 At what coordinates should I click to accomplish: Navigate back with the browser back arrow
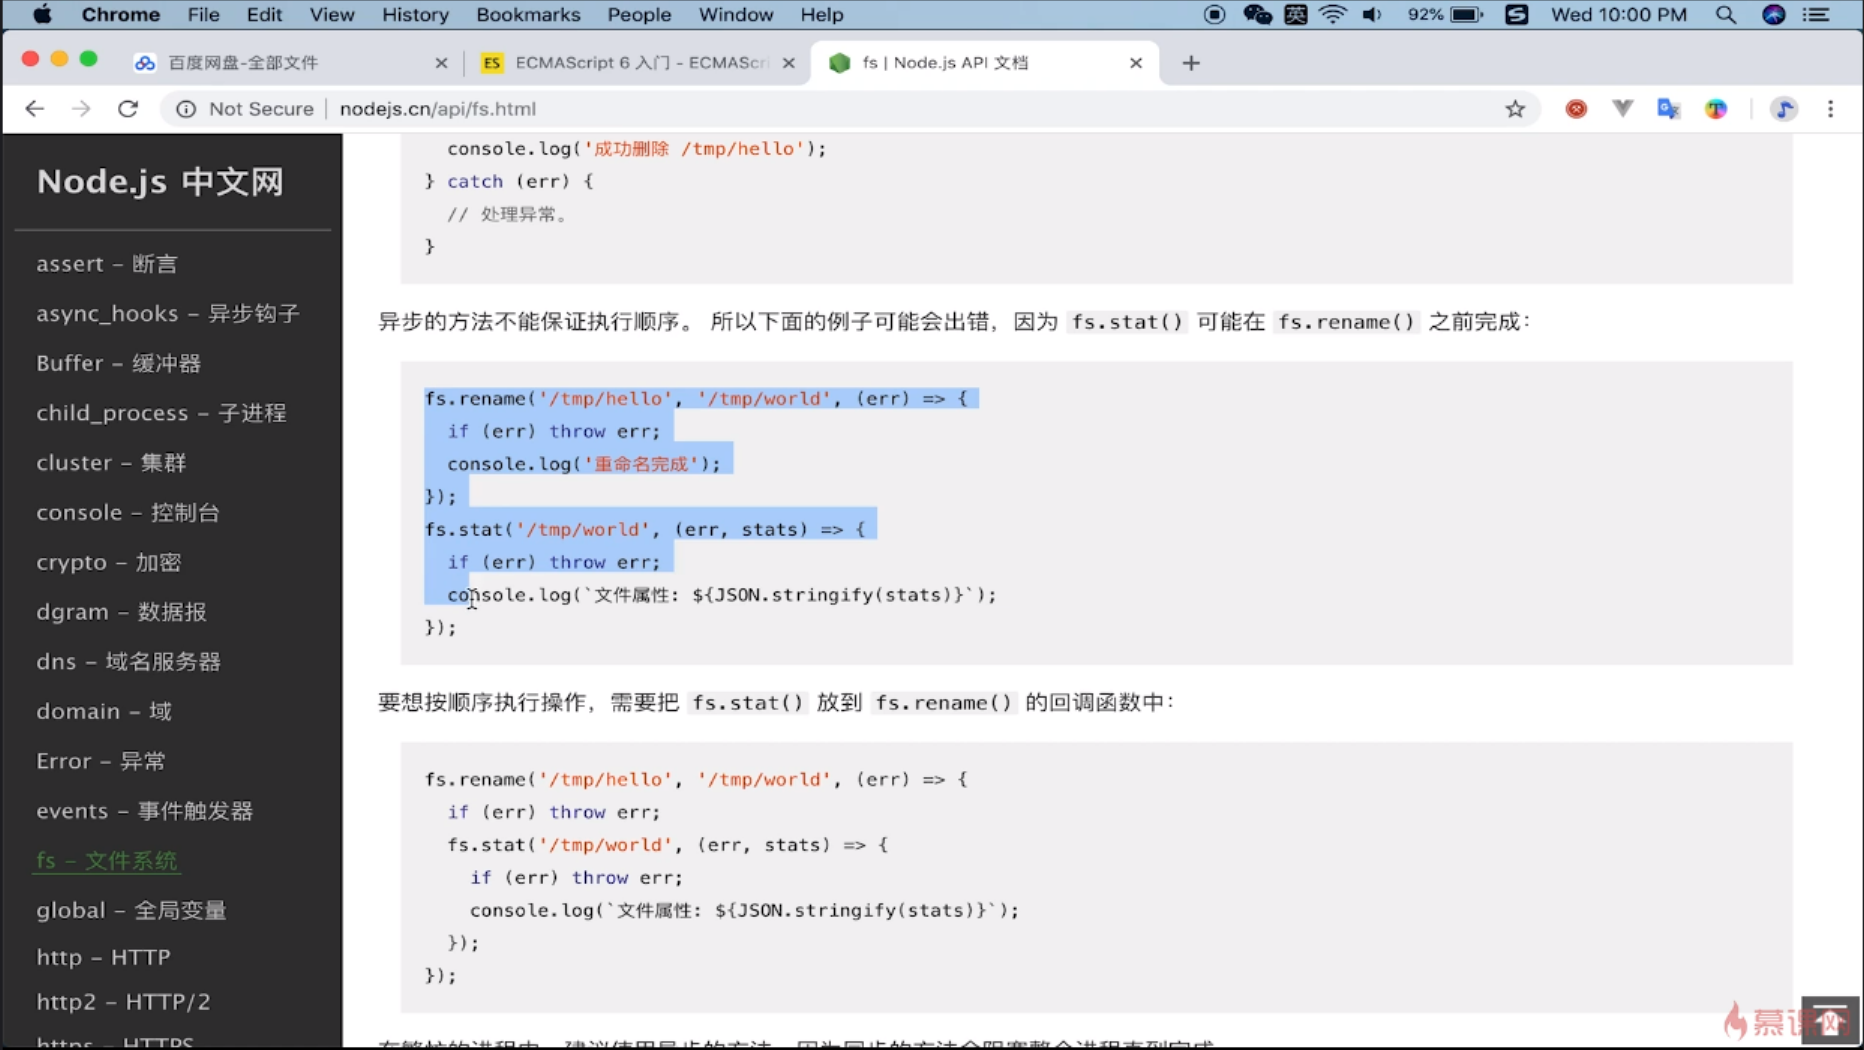point(34,108)
